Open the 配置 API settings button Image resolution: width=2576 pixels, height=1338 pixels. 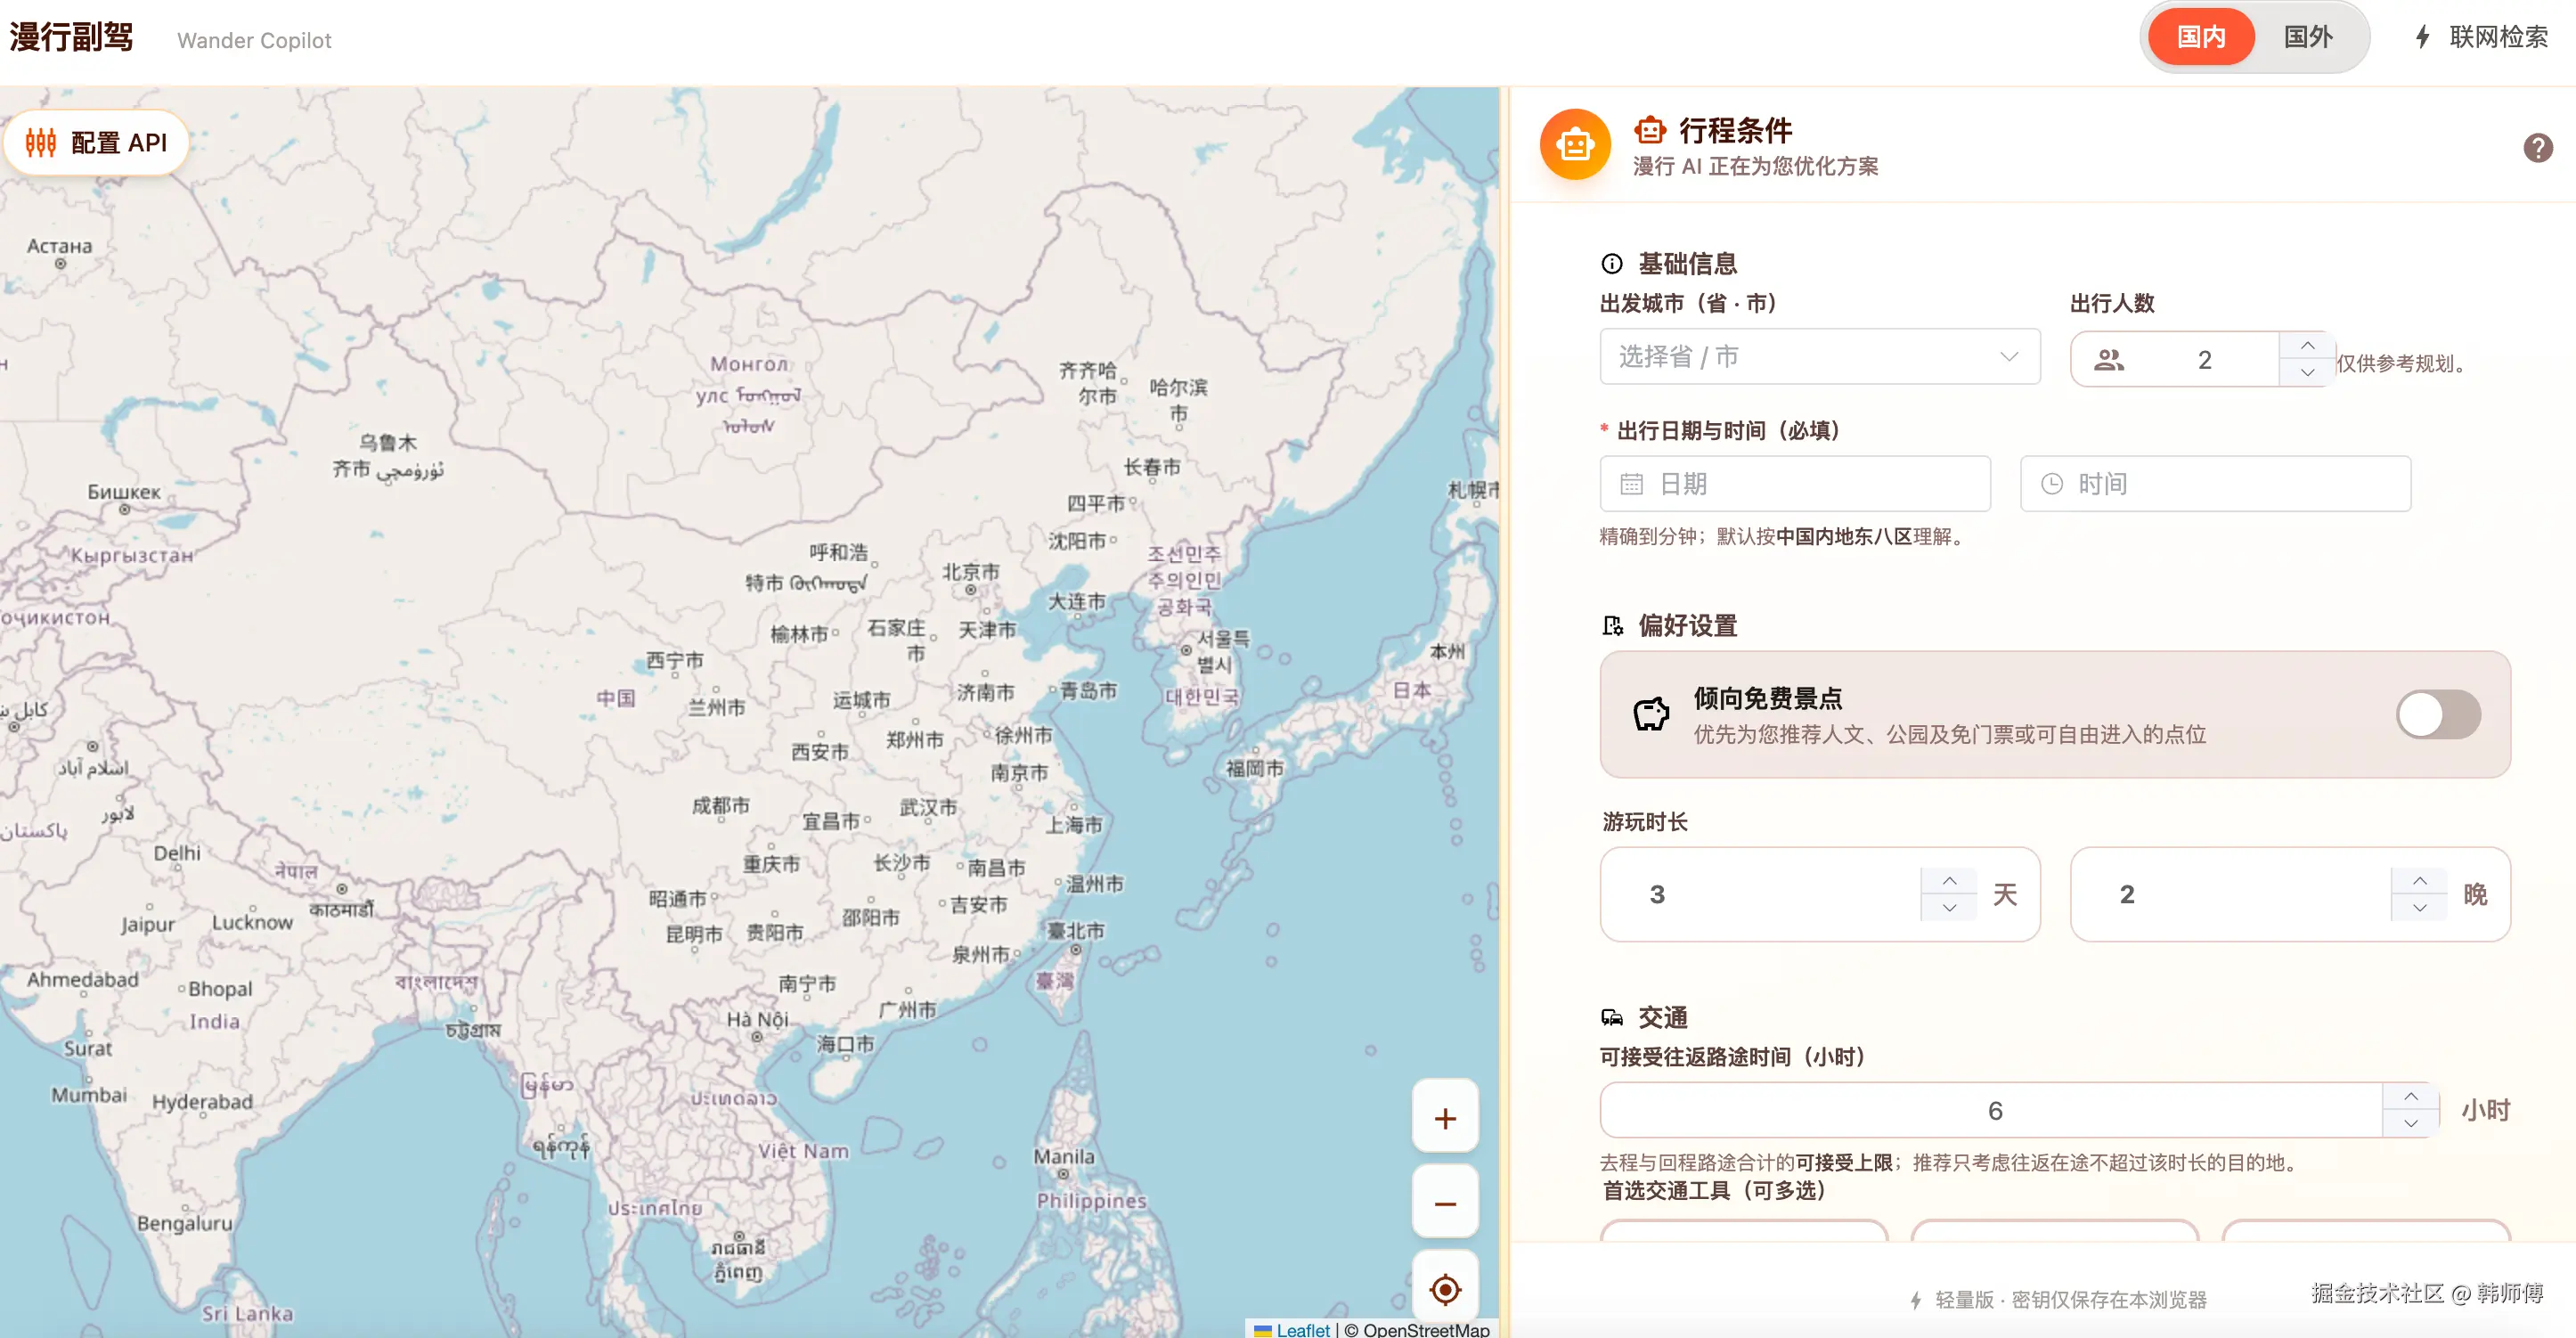click(97, 143)
